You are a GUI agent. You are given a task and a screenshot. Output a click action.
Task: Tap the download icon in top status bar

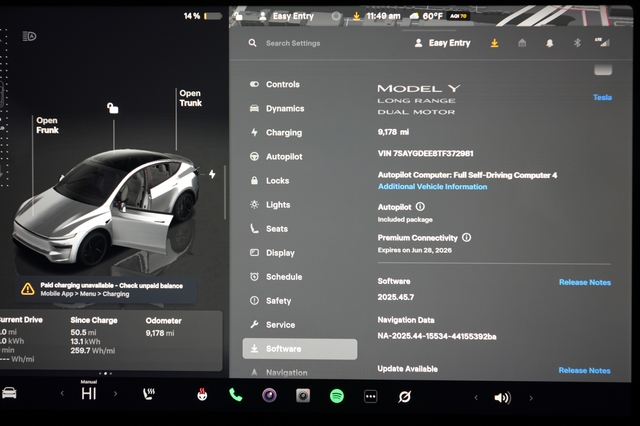(x=356, y=16)
